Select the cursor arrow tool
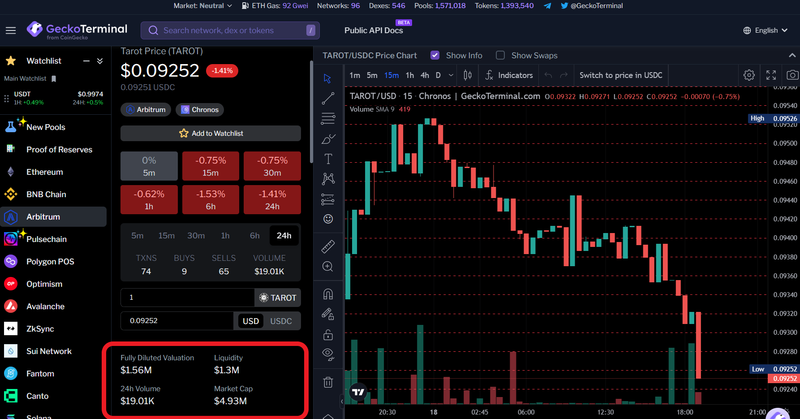 328,79
